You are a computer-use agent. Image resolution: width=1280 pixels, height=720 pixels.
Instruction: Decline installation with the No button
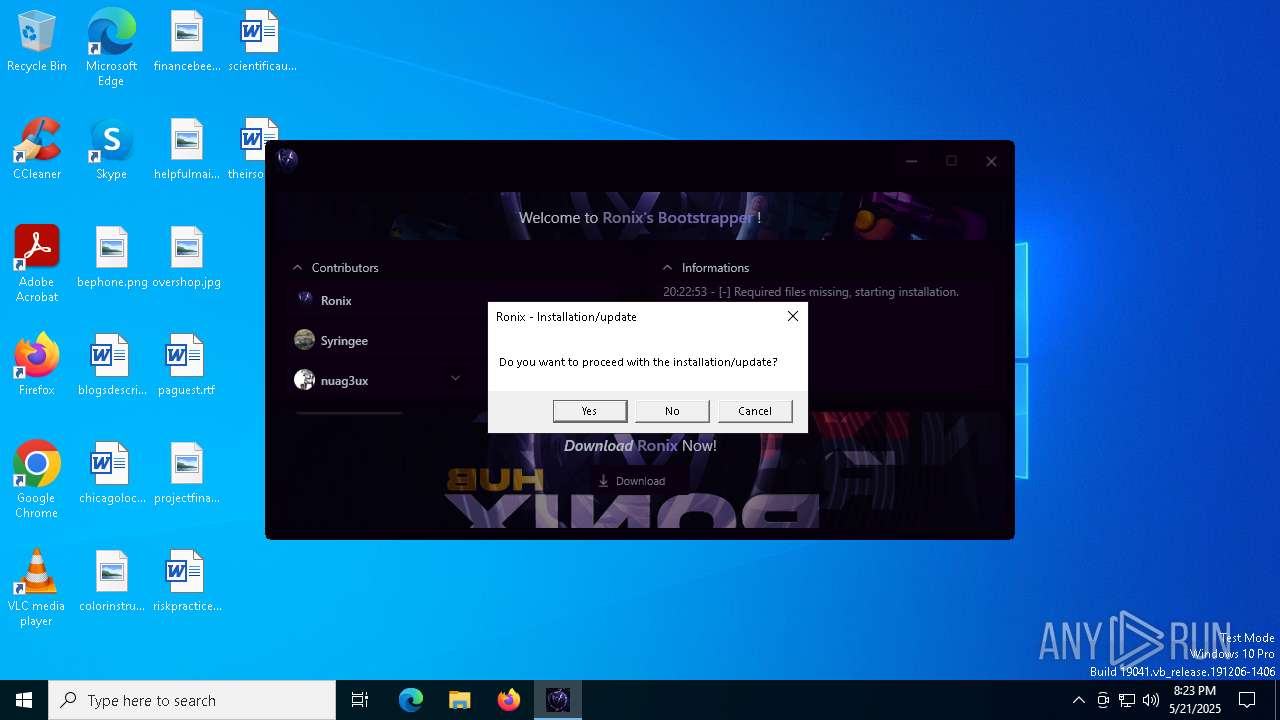pos(672,411)
